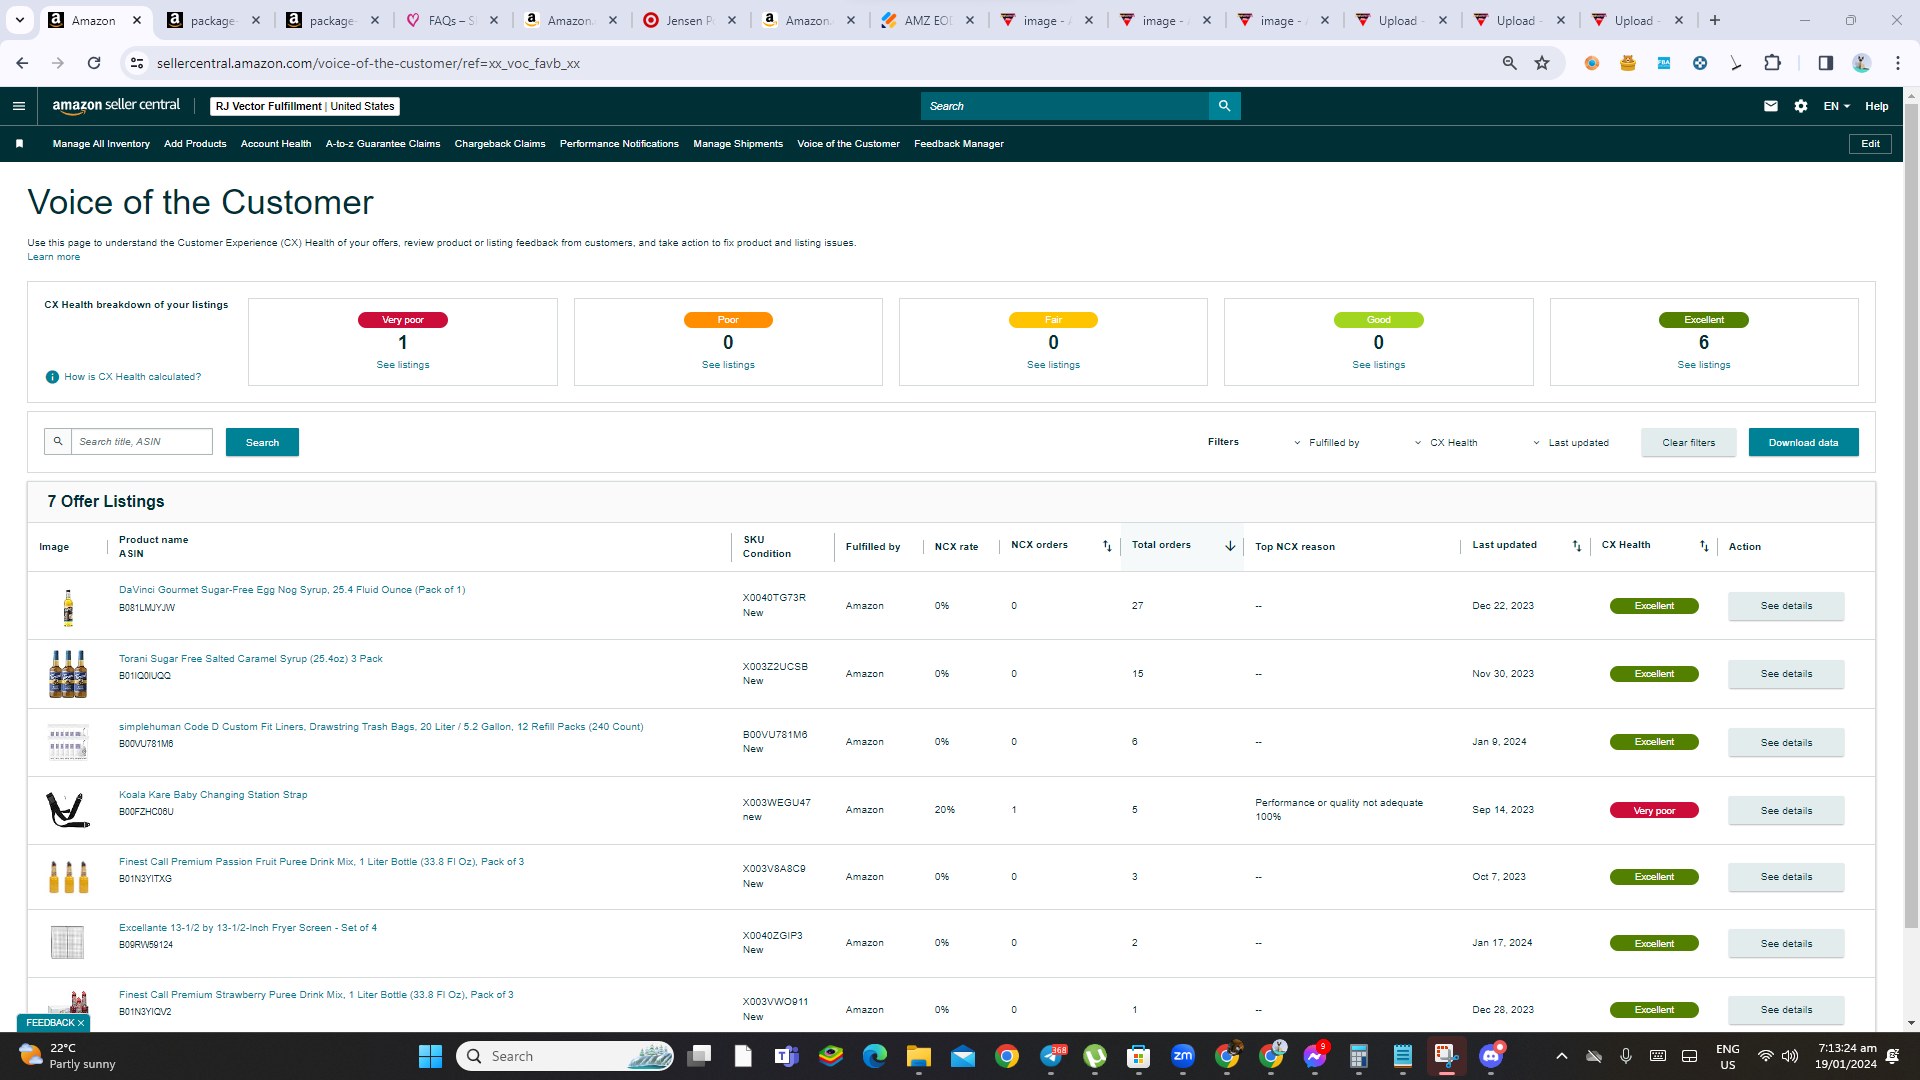Open the browser zoom magnifier icon

click(1509, 63)
